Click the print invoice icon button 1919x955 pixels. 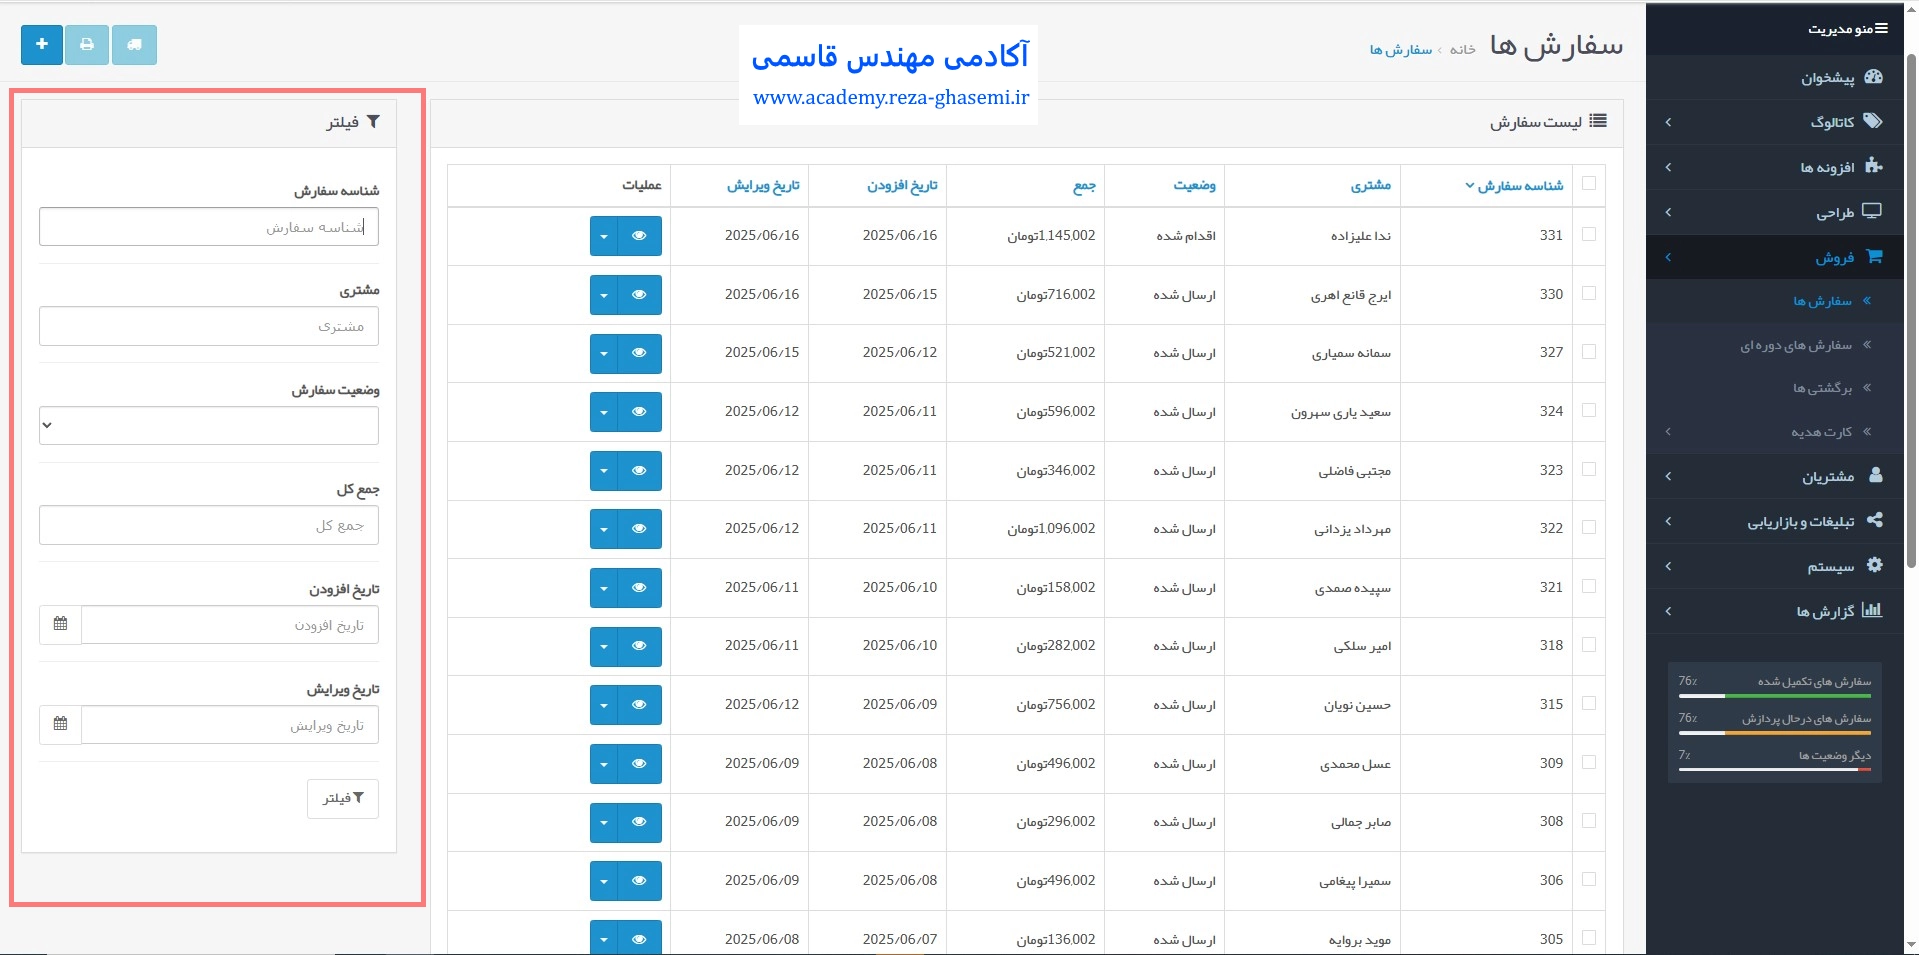[87, 45]
